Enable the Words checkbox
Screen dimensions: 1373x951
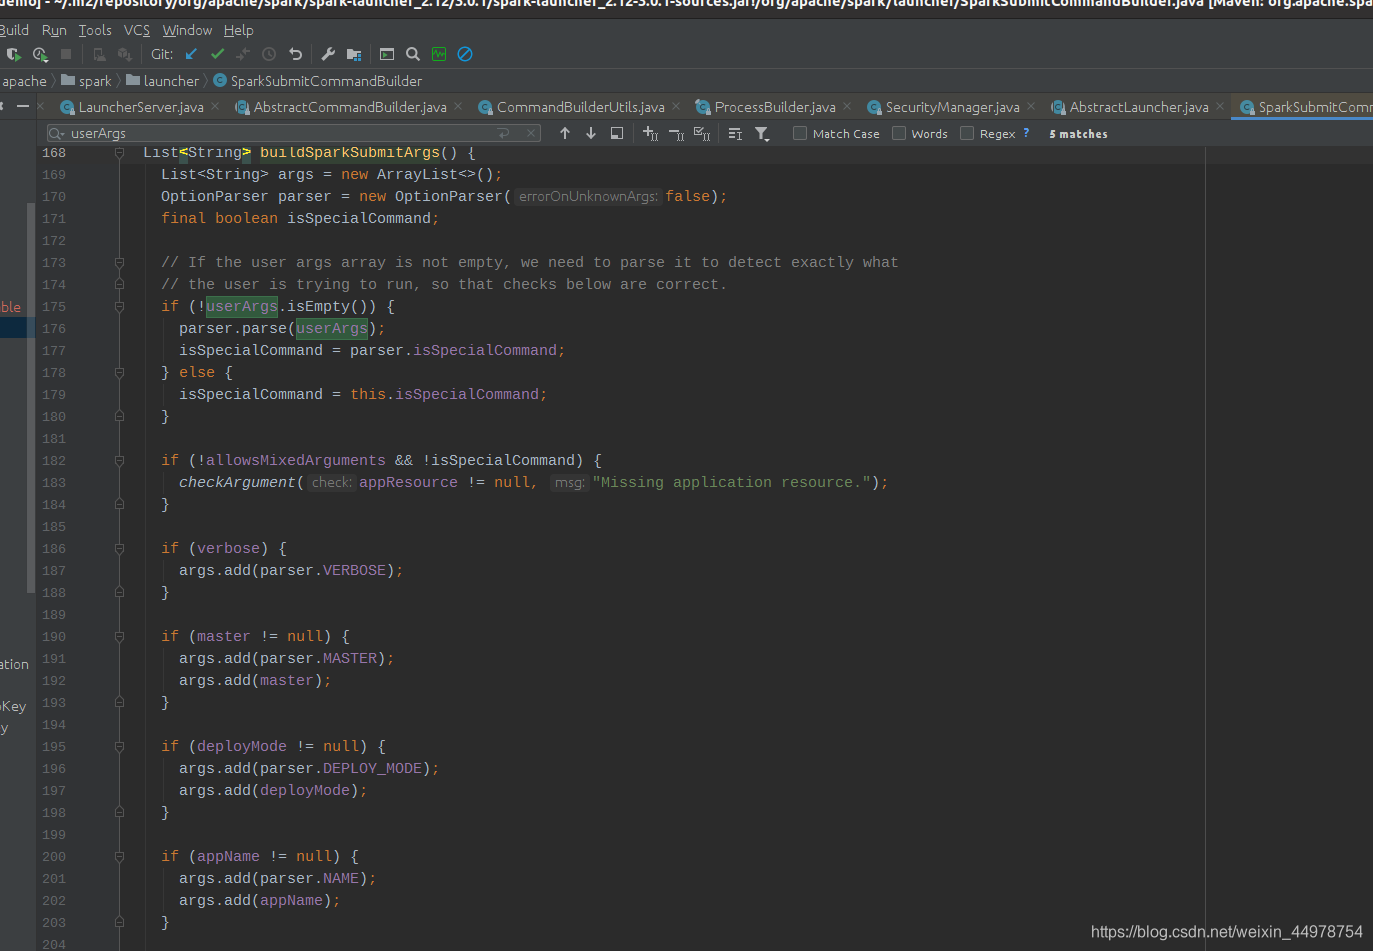[899, 133]
